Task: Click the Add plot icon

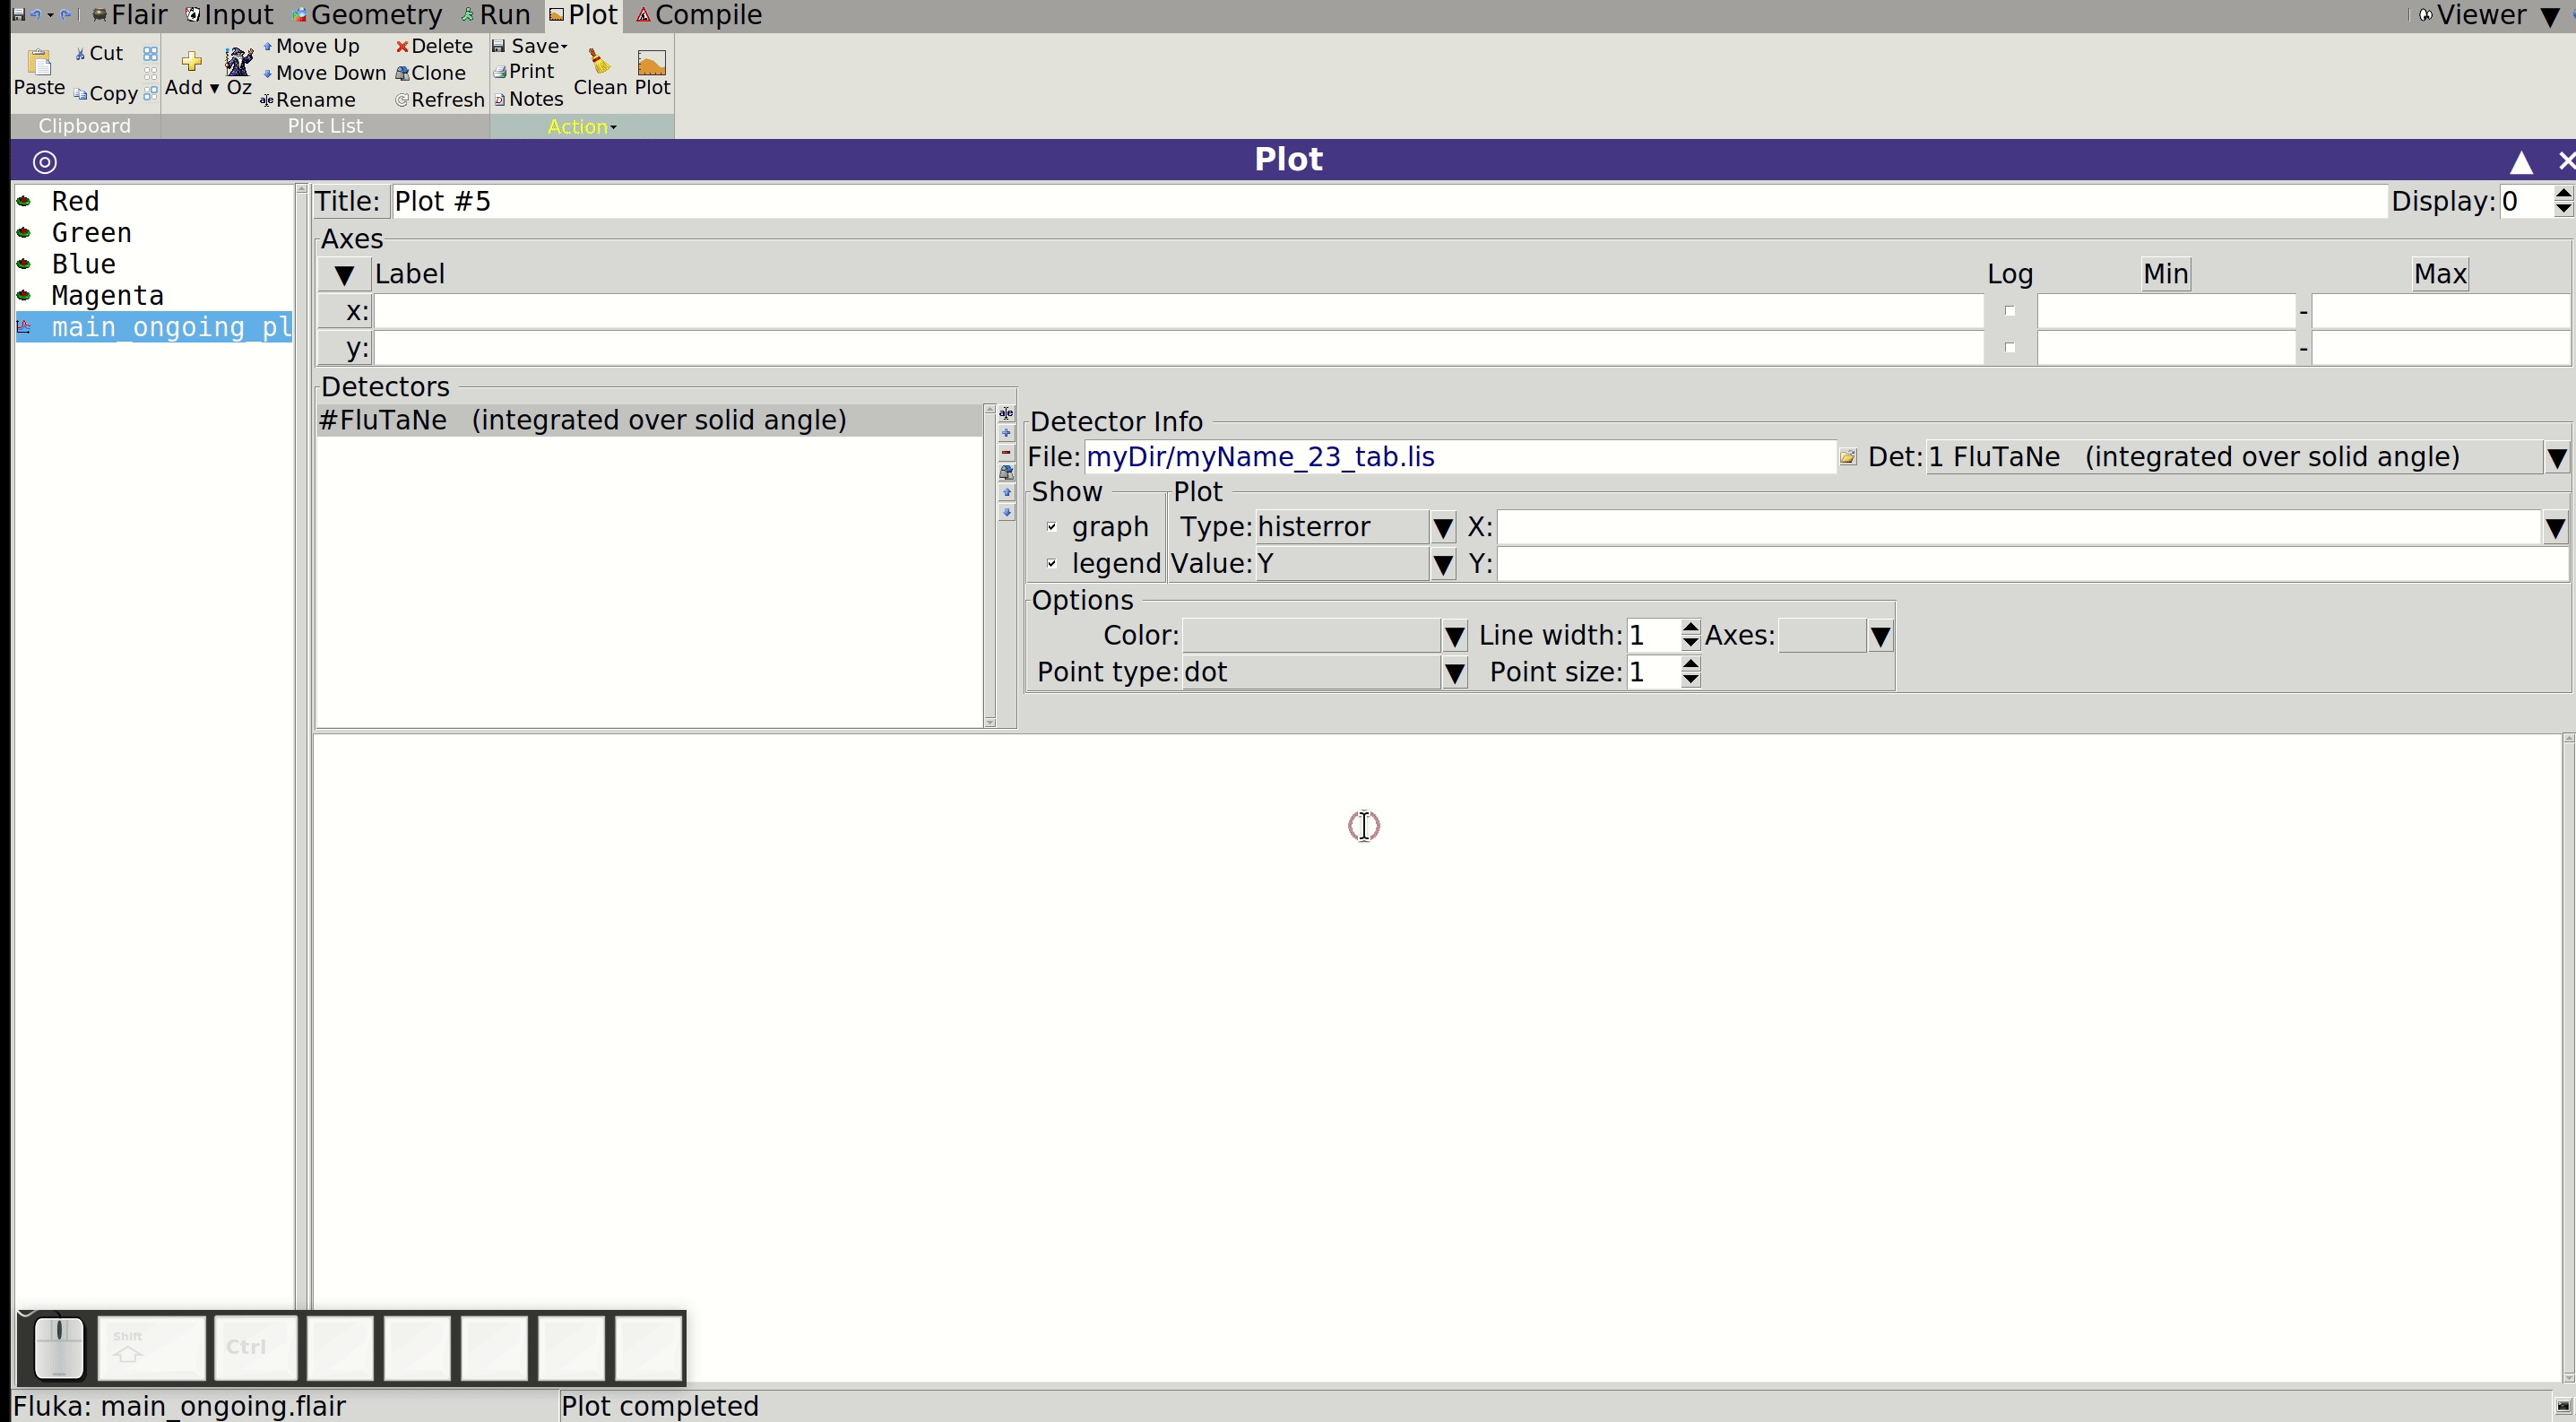Action: pyautogui.click(x=191, y=61)
